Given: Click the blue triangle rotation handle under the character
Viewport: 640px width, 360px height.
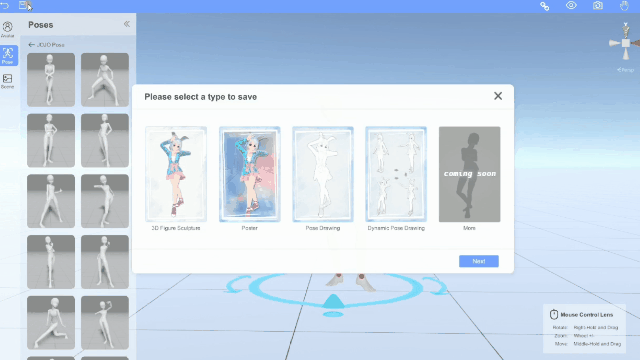Looking at the screenshot, I should pyautogui.click(x=333, y=301).
